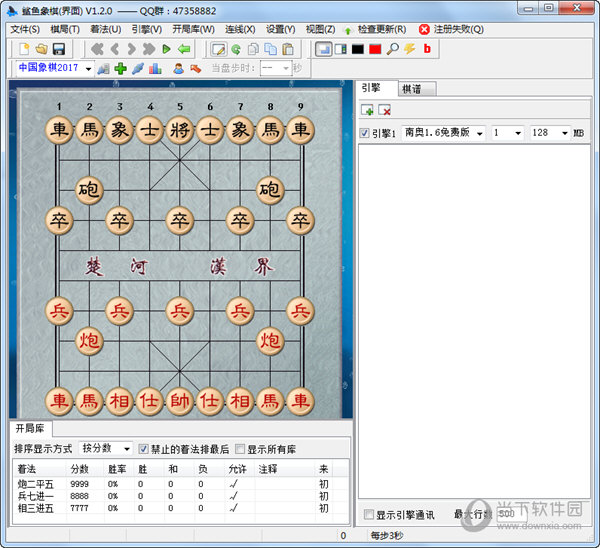The image size is (600, 548).
Task: Click the magnifier icon in toolbar
Action: click(392, 49)
